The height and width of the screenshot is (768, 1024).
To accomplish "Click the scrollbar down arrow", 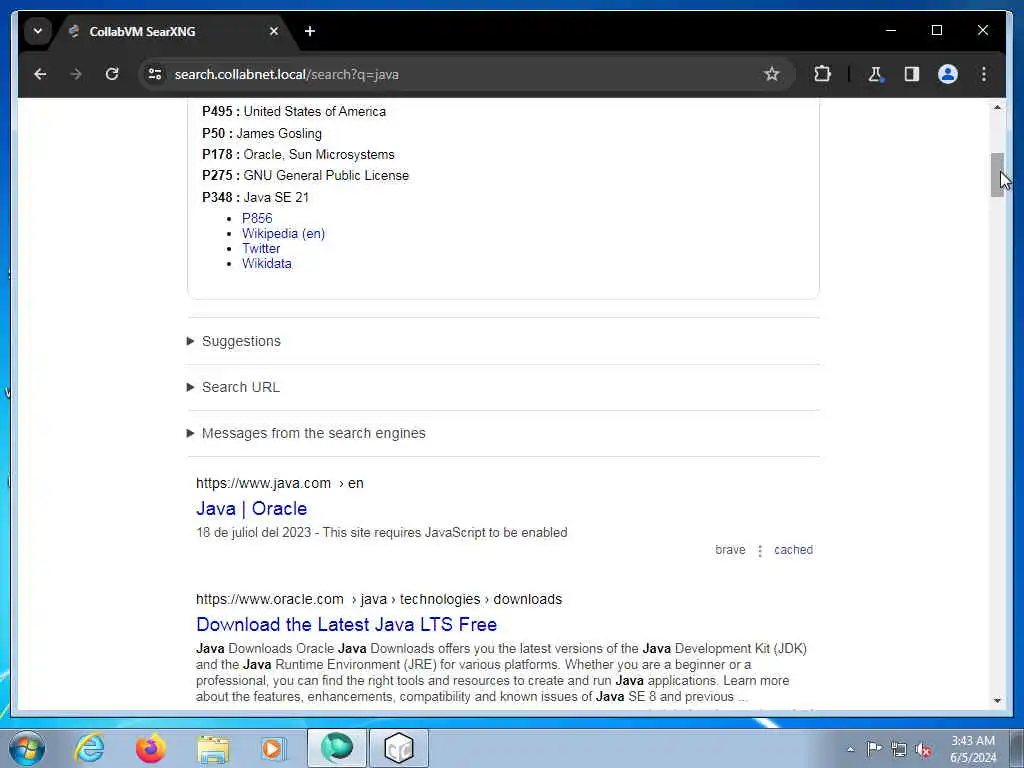I will pyautogui.click(x=997, y=701).
